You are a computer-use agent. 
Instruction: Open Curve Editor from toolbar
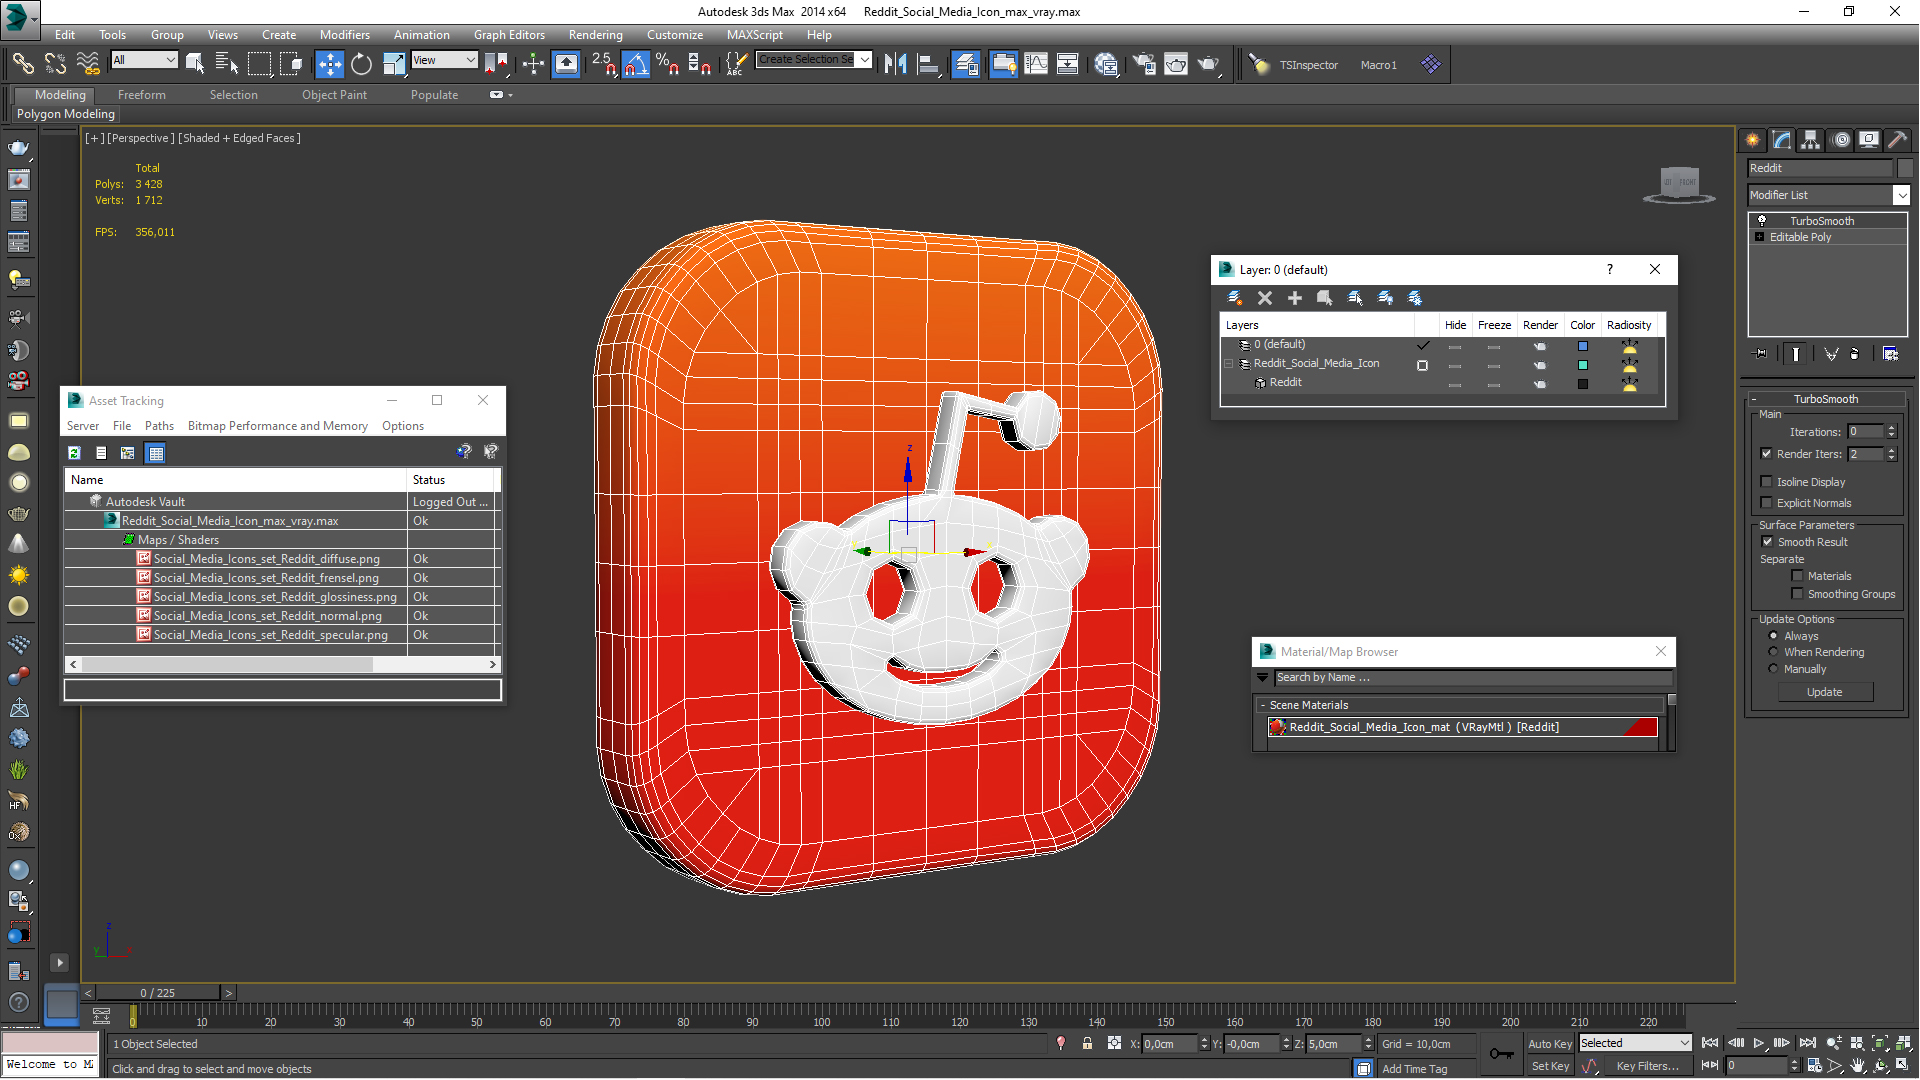coord(1036,64)
